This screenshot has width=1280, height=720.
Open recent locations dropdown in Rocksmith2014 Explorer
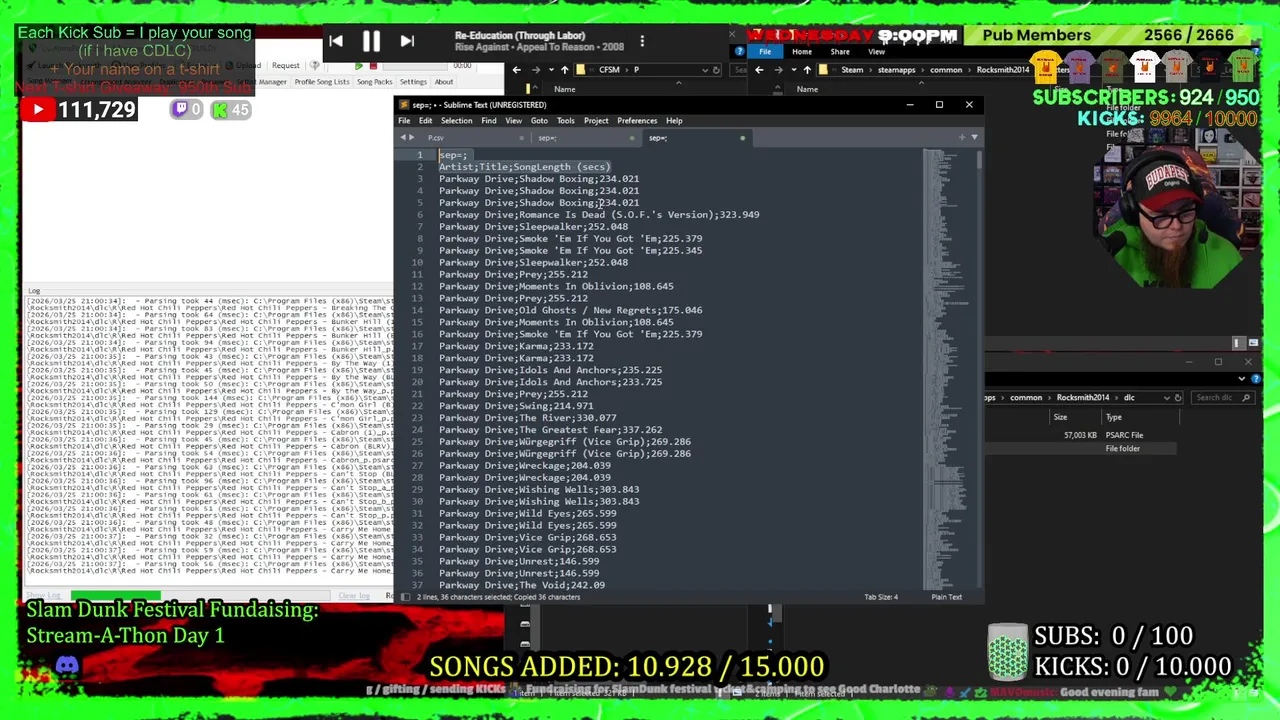click(793, 70)
